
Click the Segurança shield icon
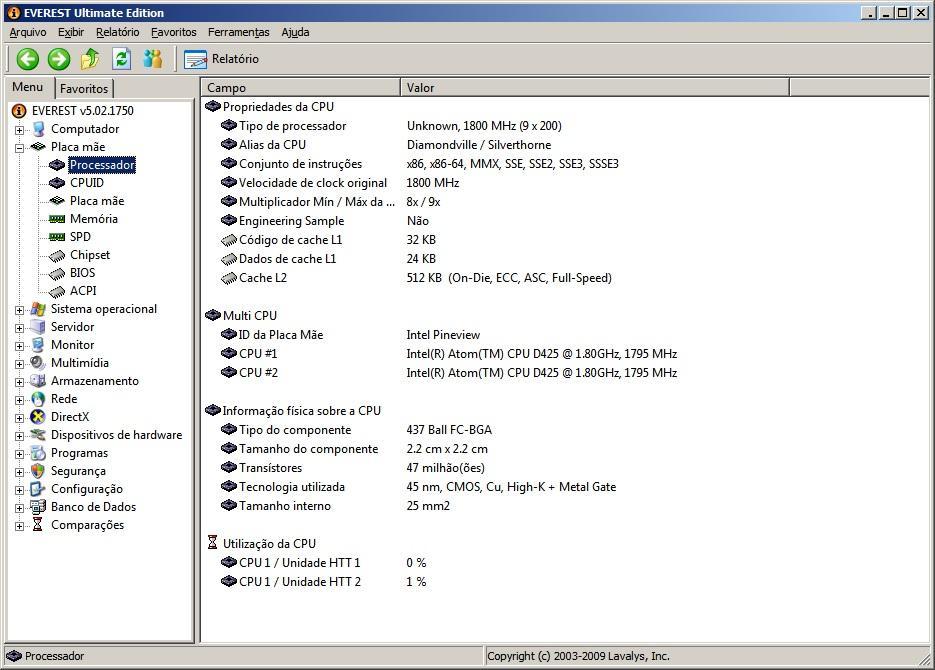point(38,471)
